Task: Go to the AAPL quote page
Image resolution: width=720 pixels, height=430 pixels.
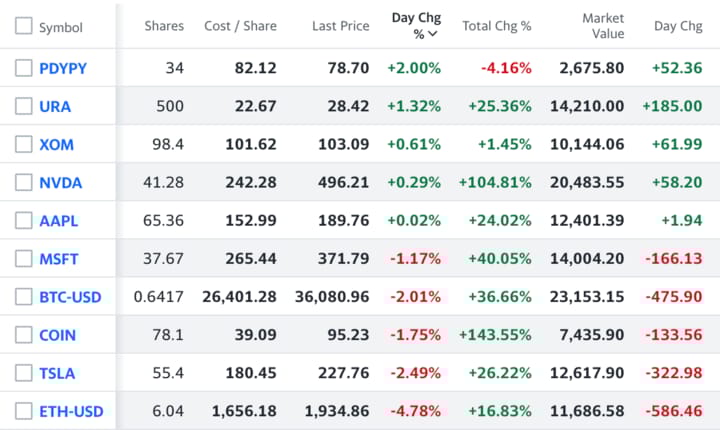Action: click(58, 221)
